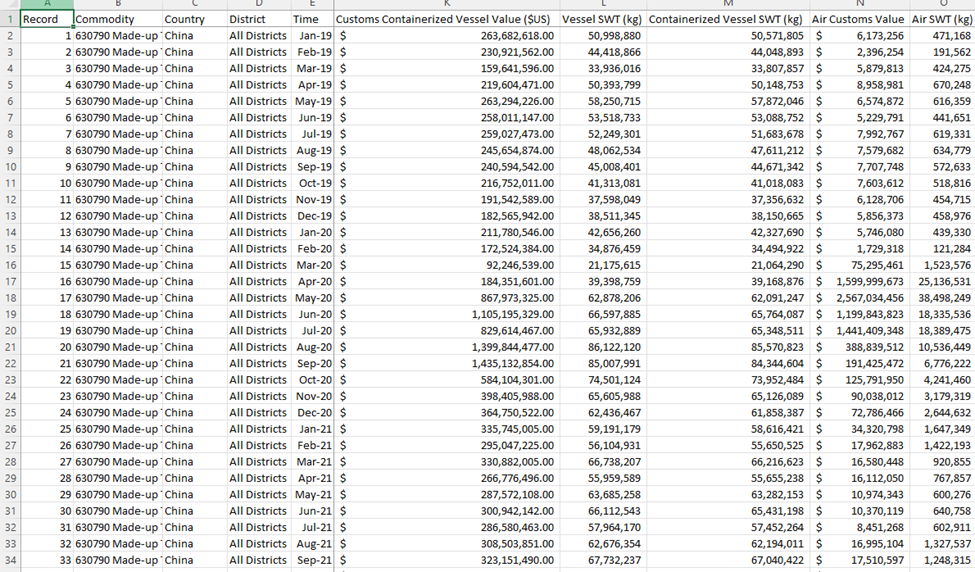Image resolution: width=975 pixels, height=572 pixels.
Task: Click Record cell with value 17
Action: [47, 298]
